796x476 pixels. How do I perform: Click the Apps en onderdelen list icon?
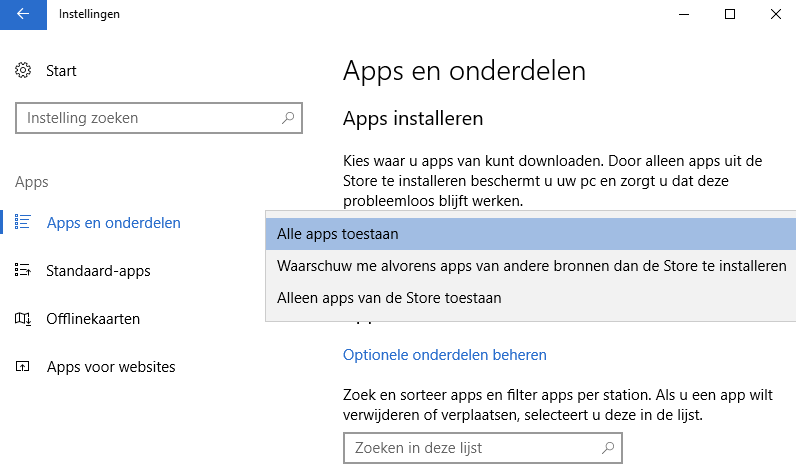[24, 223]
